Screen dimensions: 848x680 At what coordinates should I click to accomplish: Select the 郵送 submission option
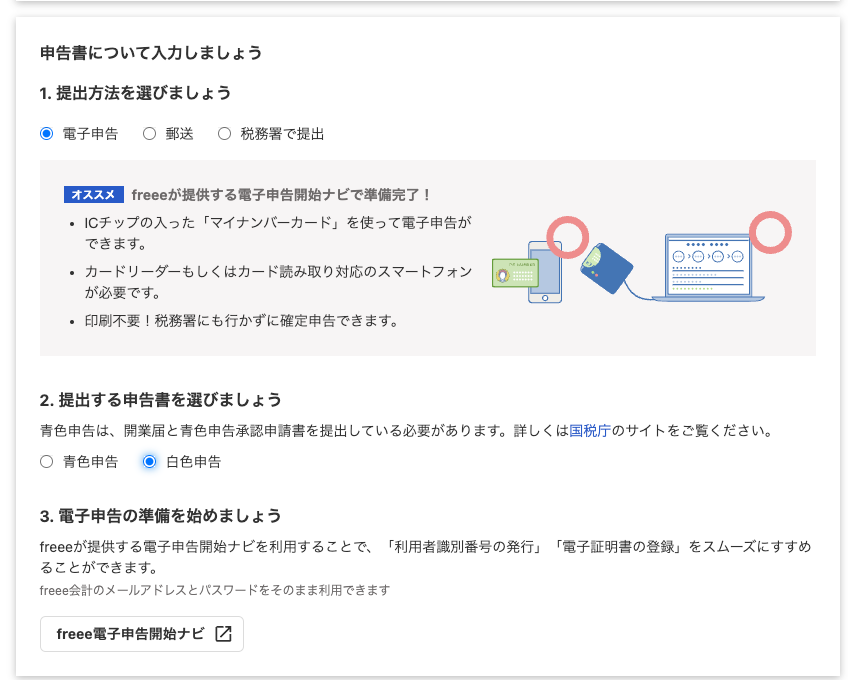pyautogui.click(x=149, y=134)
